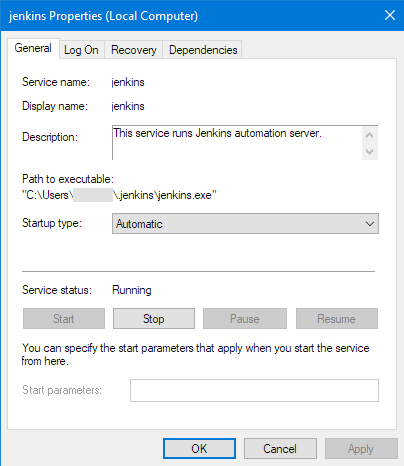404x466 pixels.
Task: Click the 'Service status:' label
Action: click(57, 290)
